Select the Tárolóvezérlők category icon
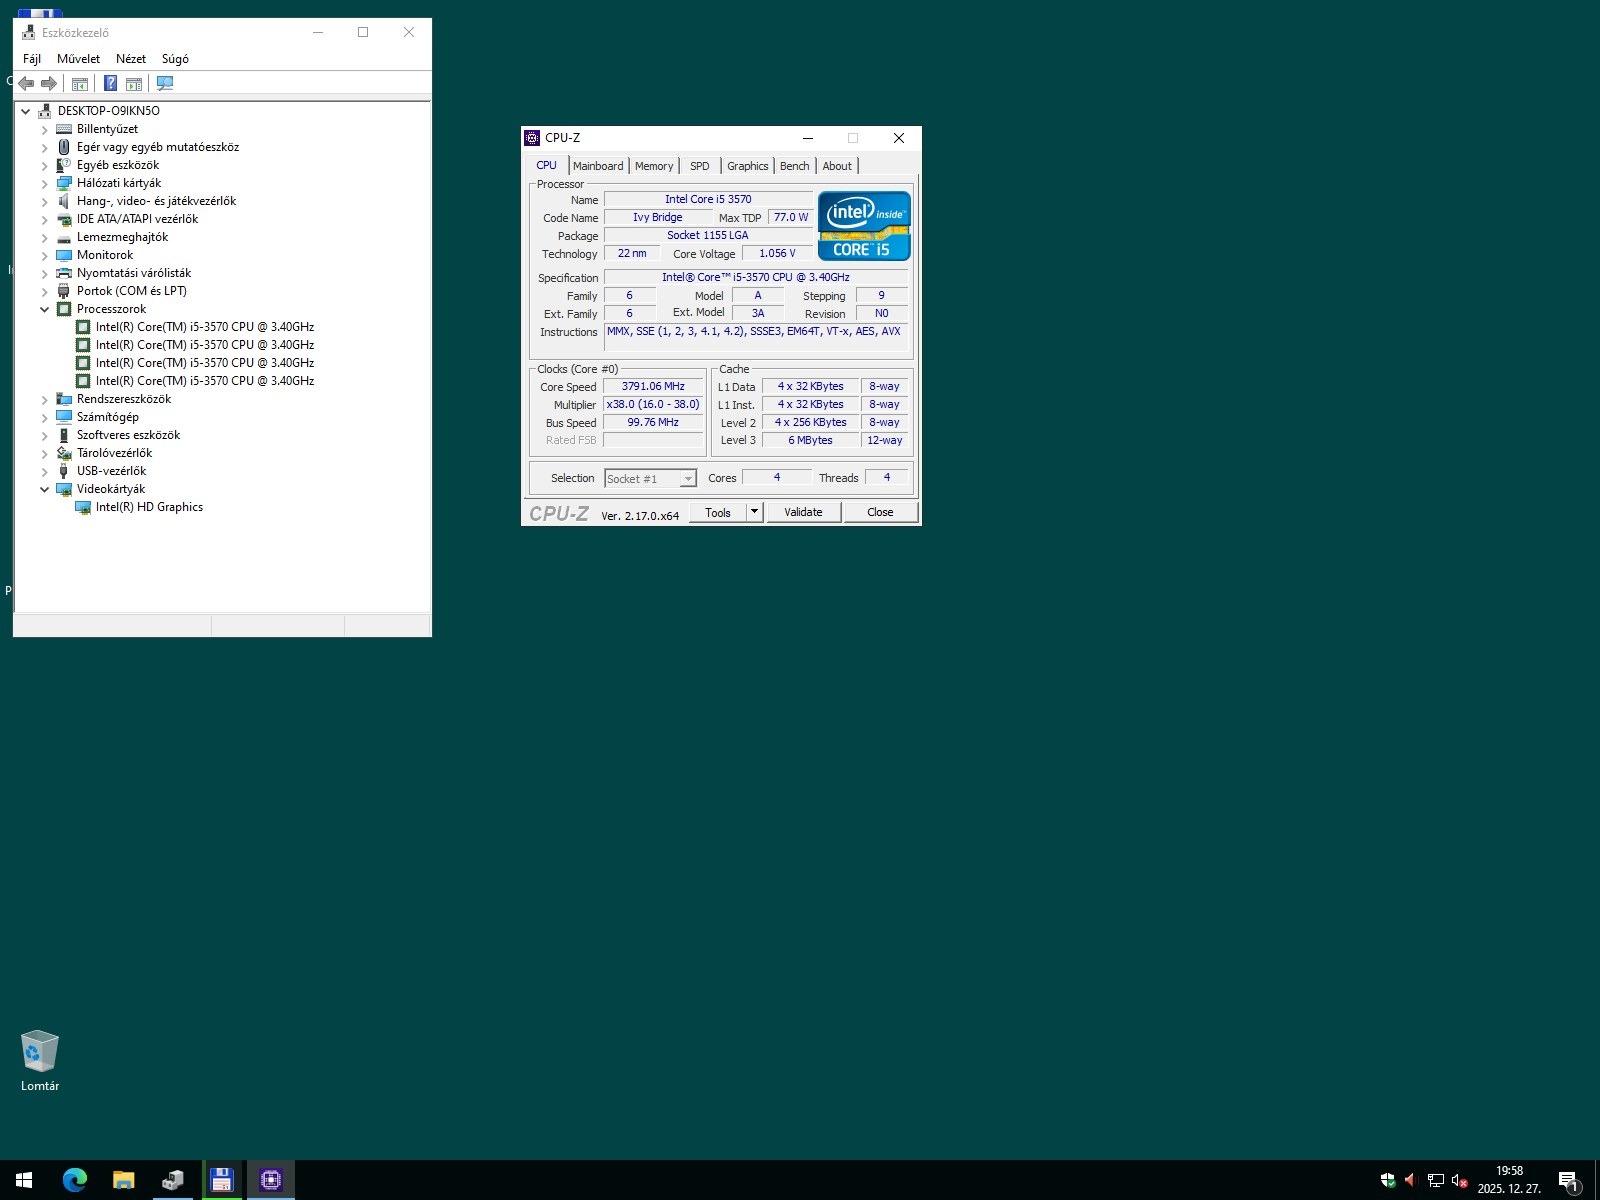1600x1200 pixels. click(x=64, y=453)
